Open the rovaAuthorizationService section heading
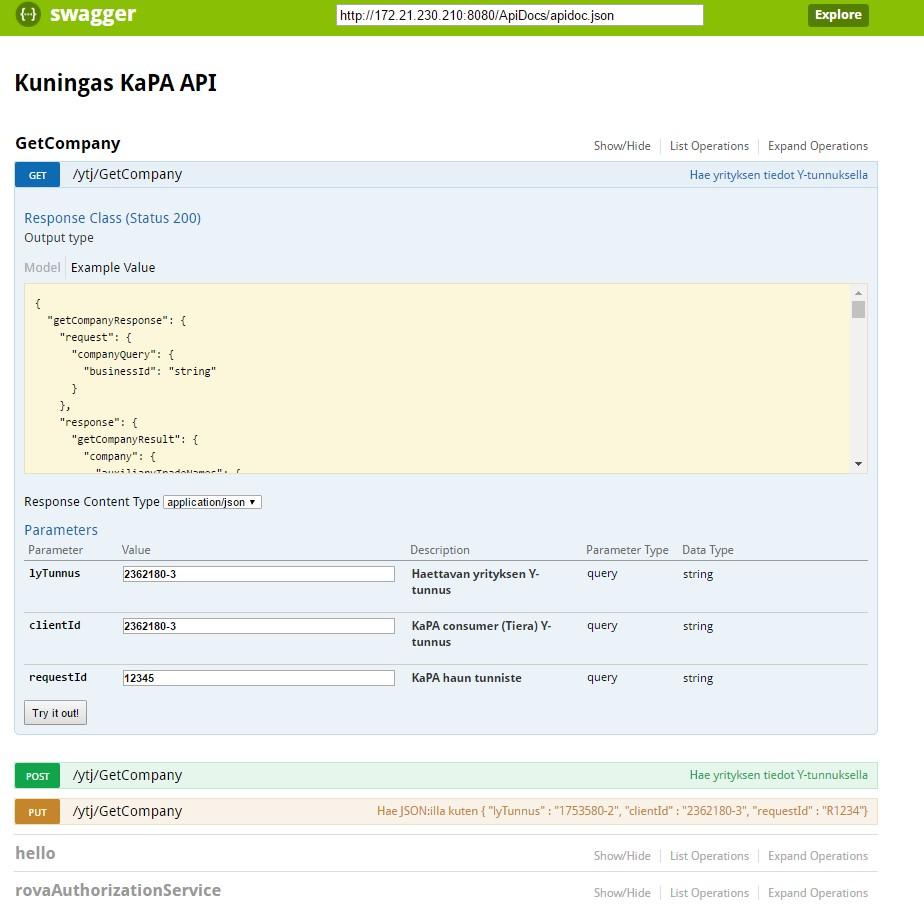This screenshot has width=924, height=911. [x=118, y=890]
